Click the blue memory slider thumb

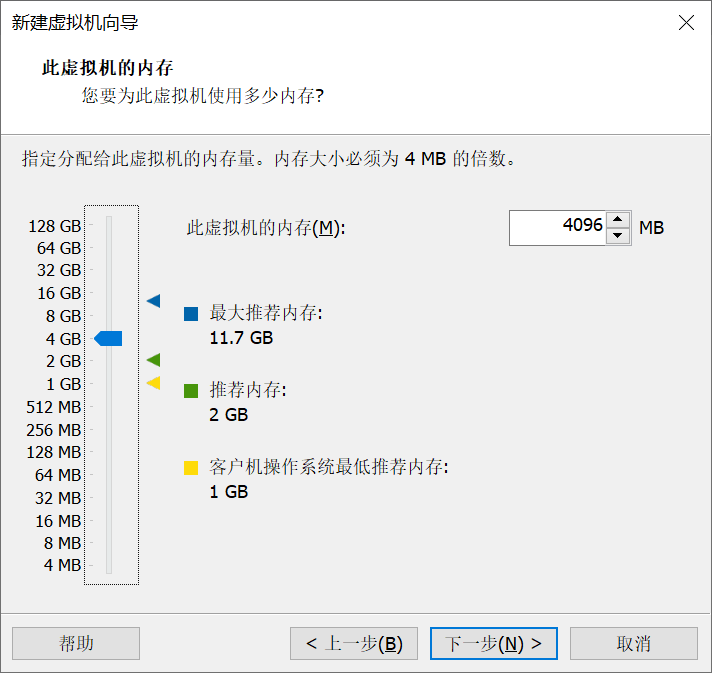[x=108, y=339]
